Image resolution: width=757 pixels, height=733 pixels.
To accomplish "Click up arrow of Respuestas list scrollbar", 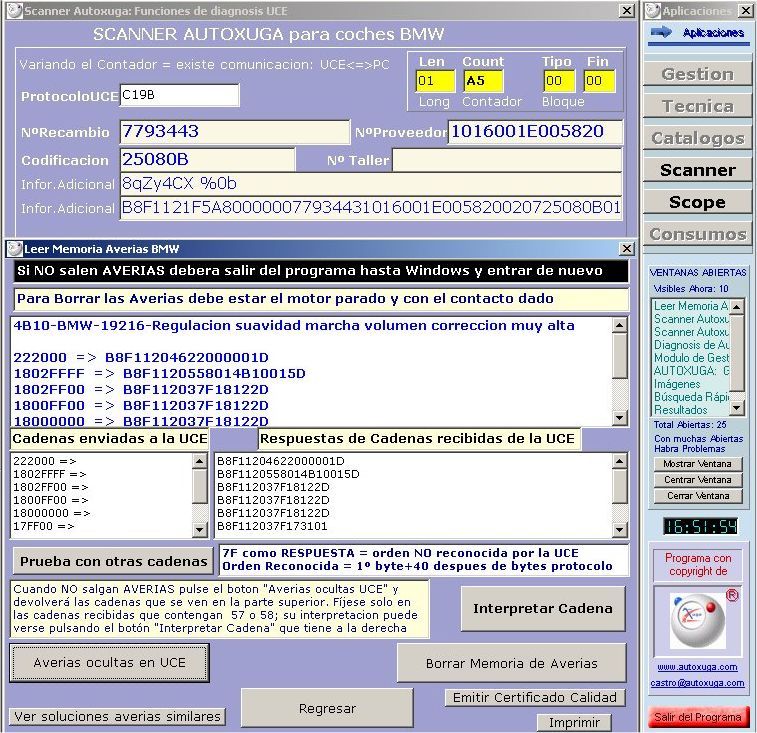I will [620, 461].
